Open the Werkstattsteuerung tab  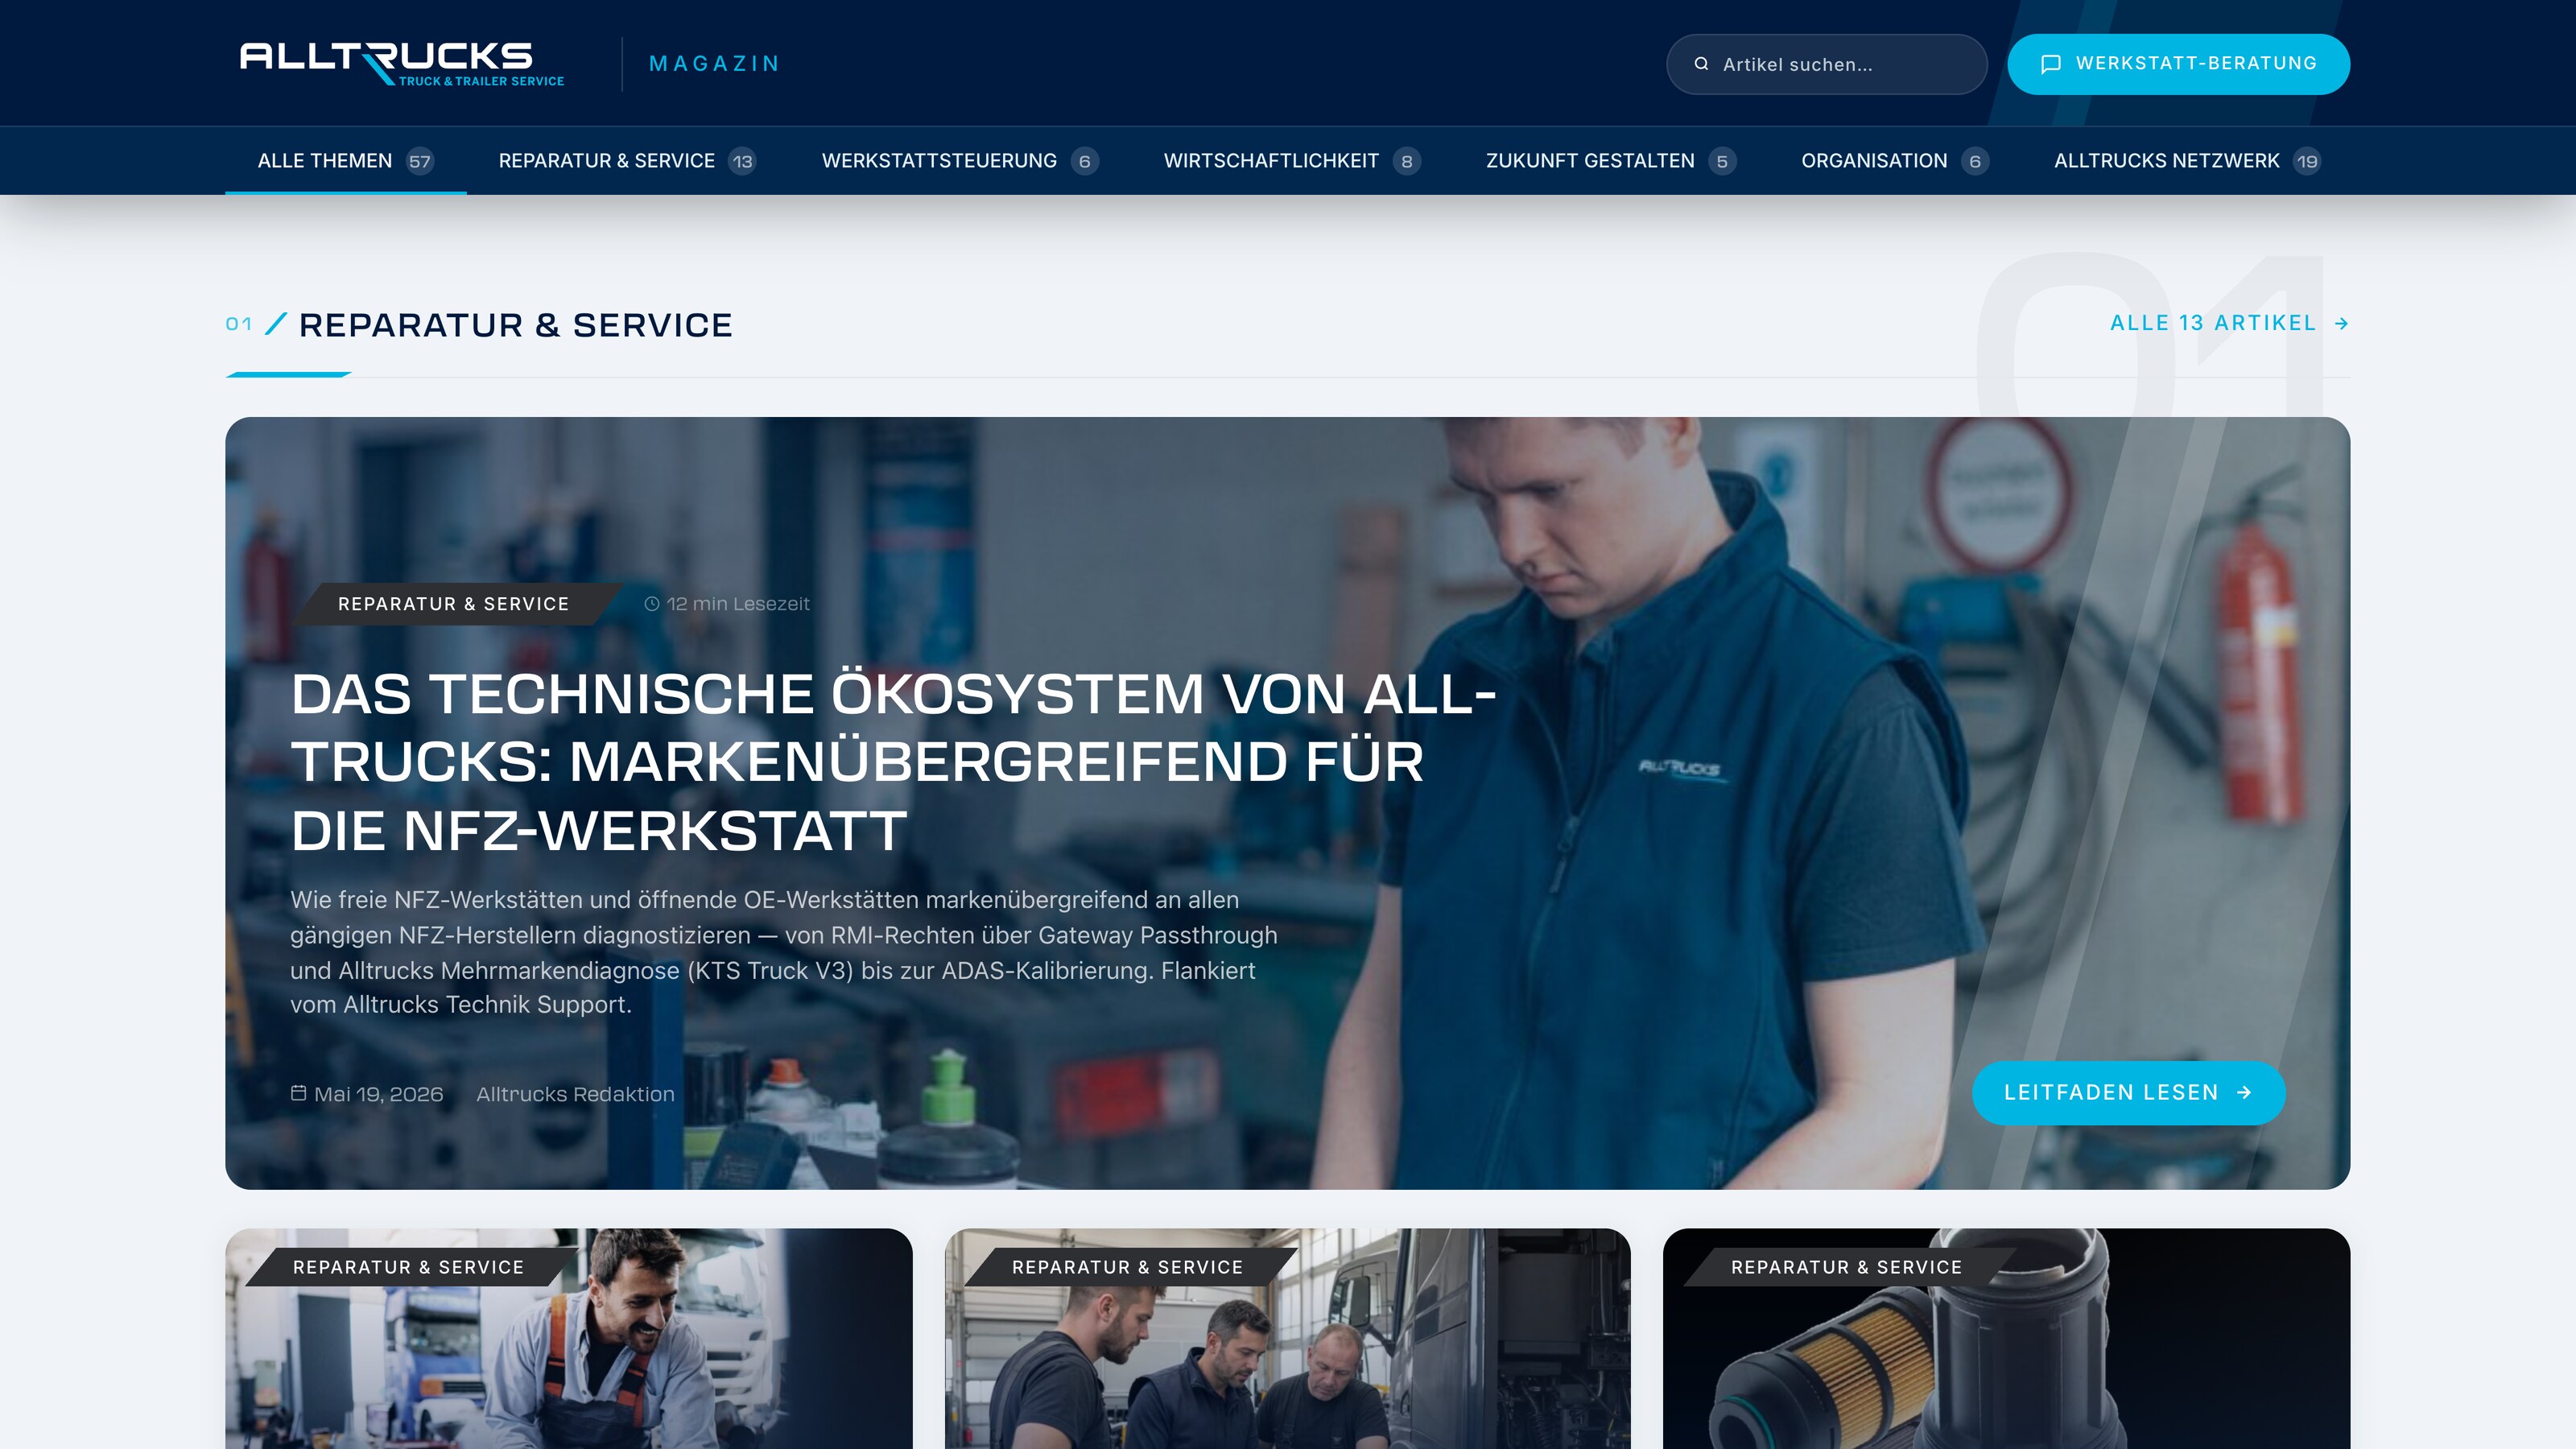tap(959, 161)
